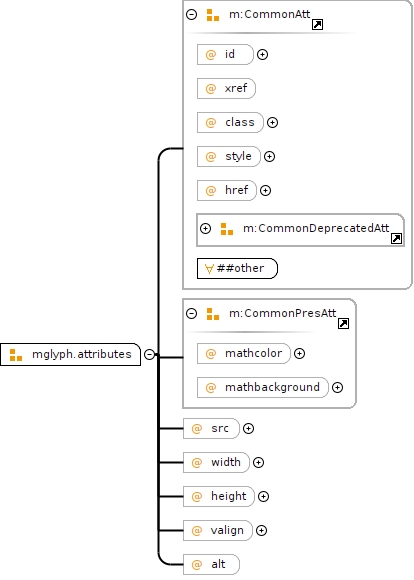The width and height of the screenshot is (414, 580).
Task: Click the ##other any-attribute symbol
Action: pos(209,269)
